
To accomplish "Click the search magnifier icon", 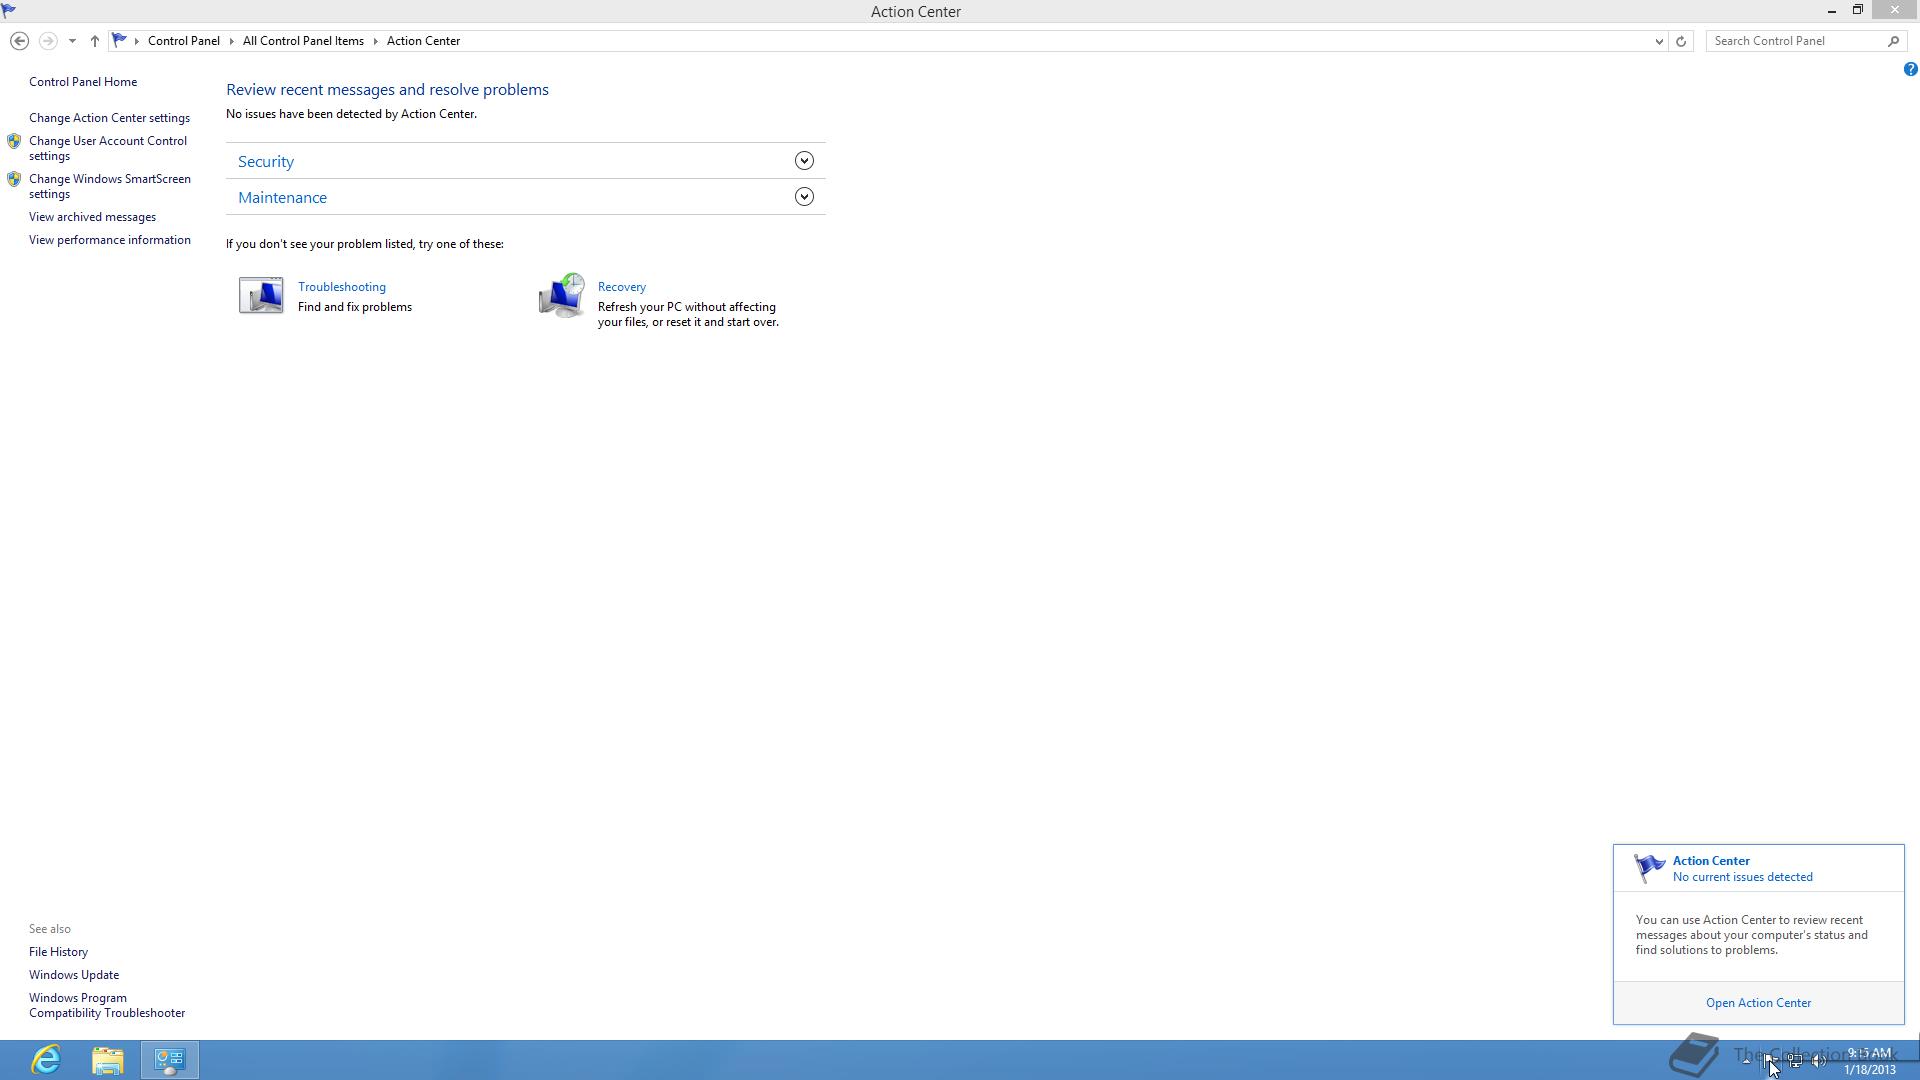I will [x=1893, y=41].
